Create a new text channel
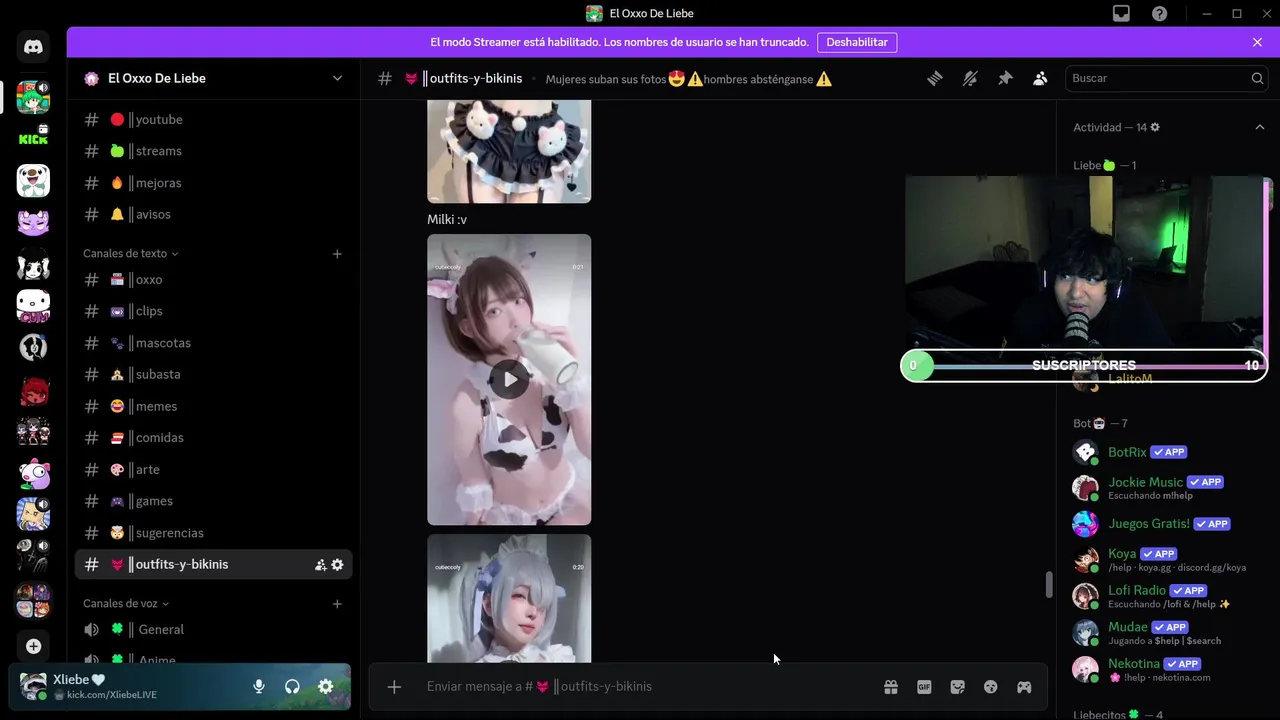The width and height of the screenshot is (1280, 720). [x=337, y=254]
